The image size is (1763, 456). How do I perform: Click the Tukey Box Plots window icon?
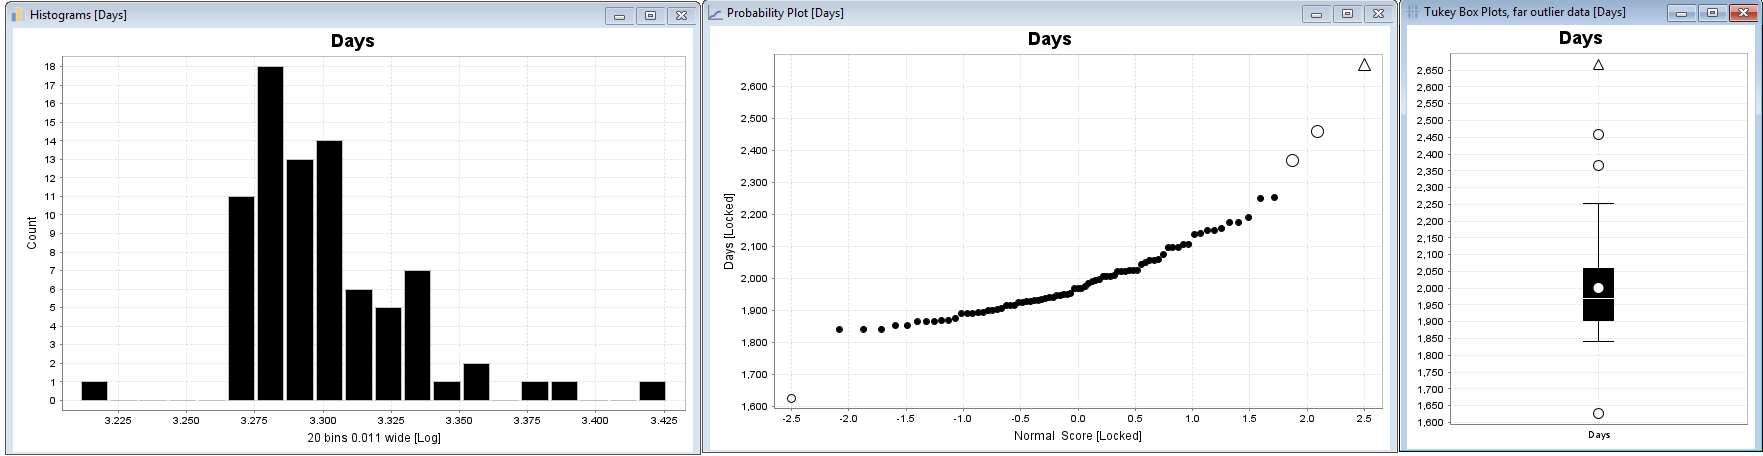point(1413,12)
